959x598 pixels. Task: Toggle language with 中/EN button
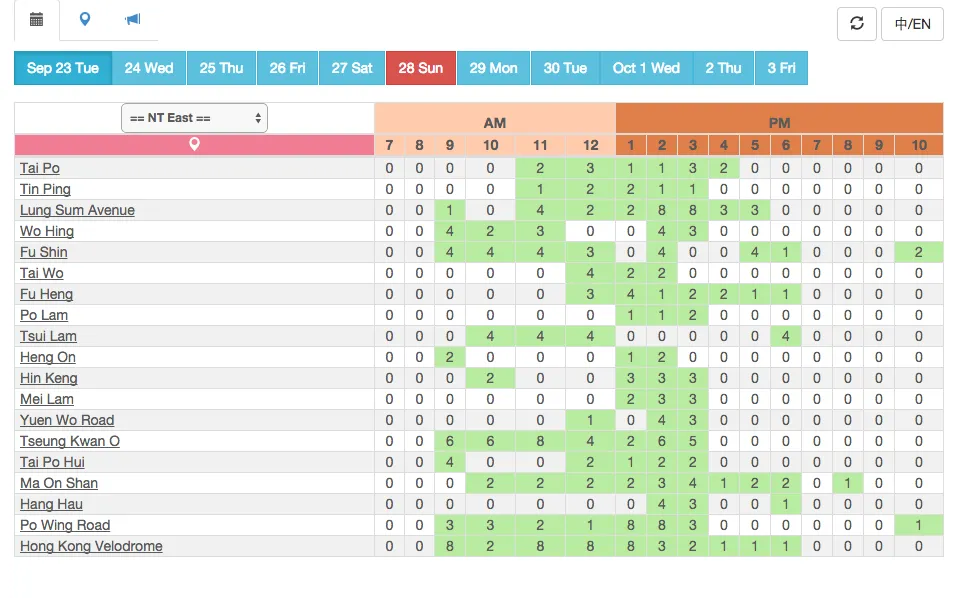[913, 24]
